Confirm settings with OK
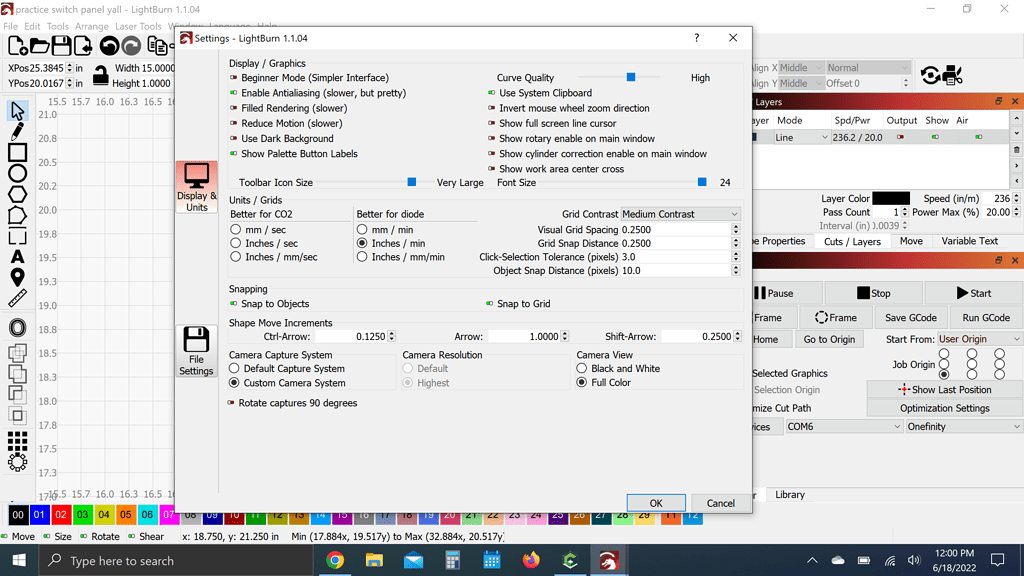 coord(656,503)
